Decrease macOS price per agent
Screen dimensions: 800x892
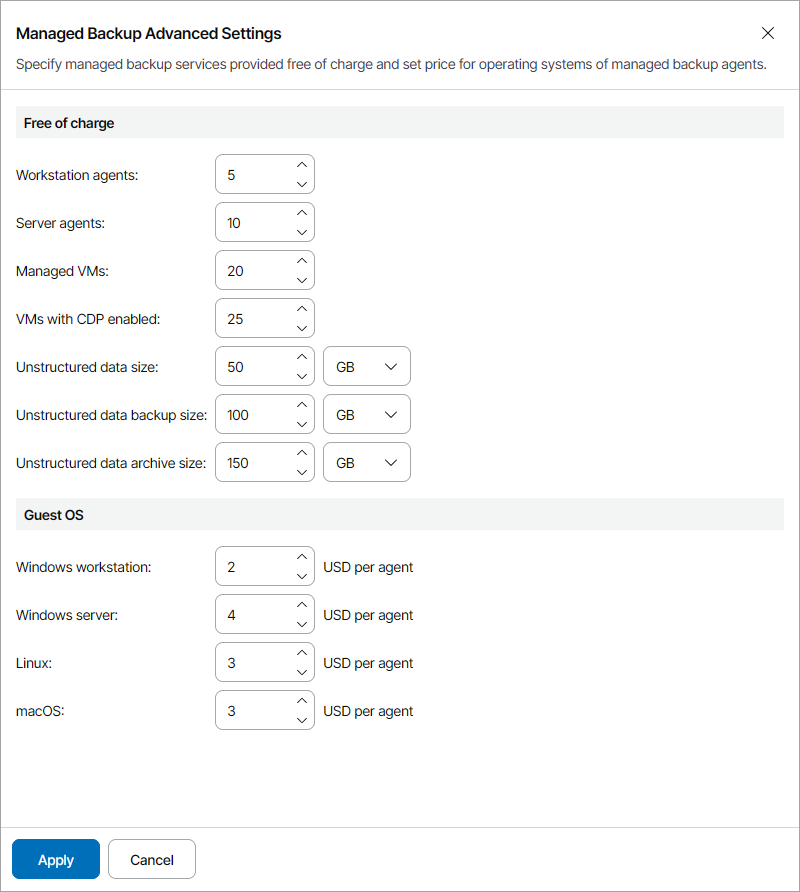click(x=302, y=720)
